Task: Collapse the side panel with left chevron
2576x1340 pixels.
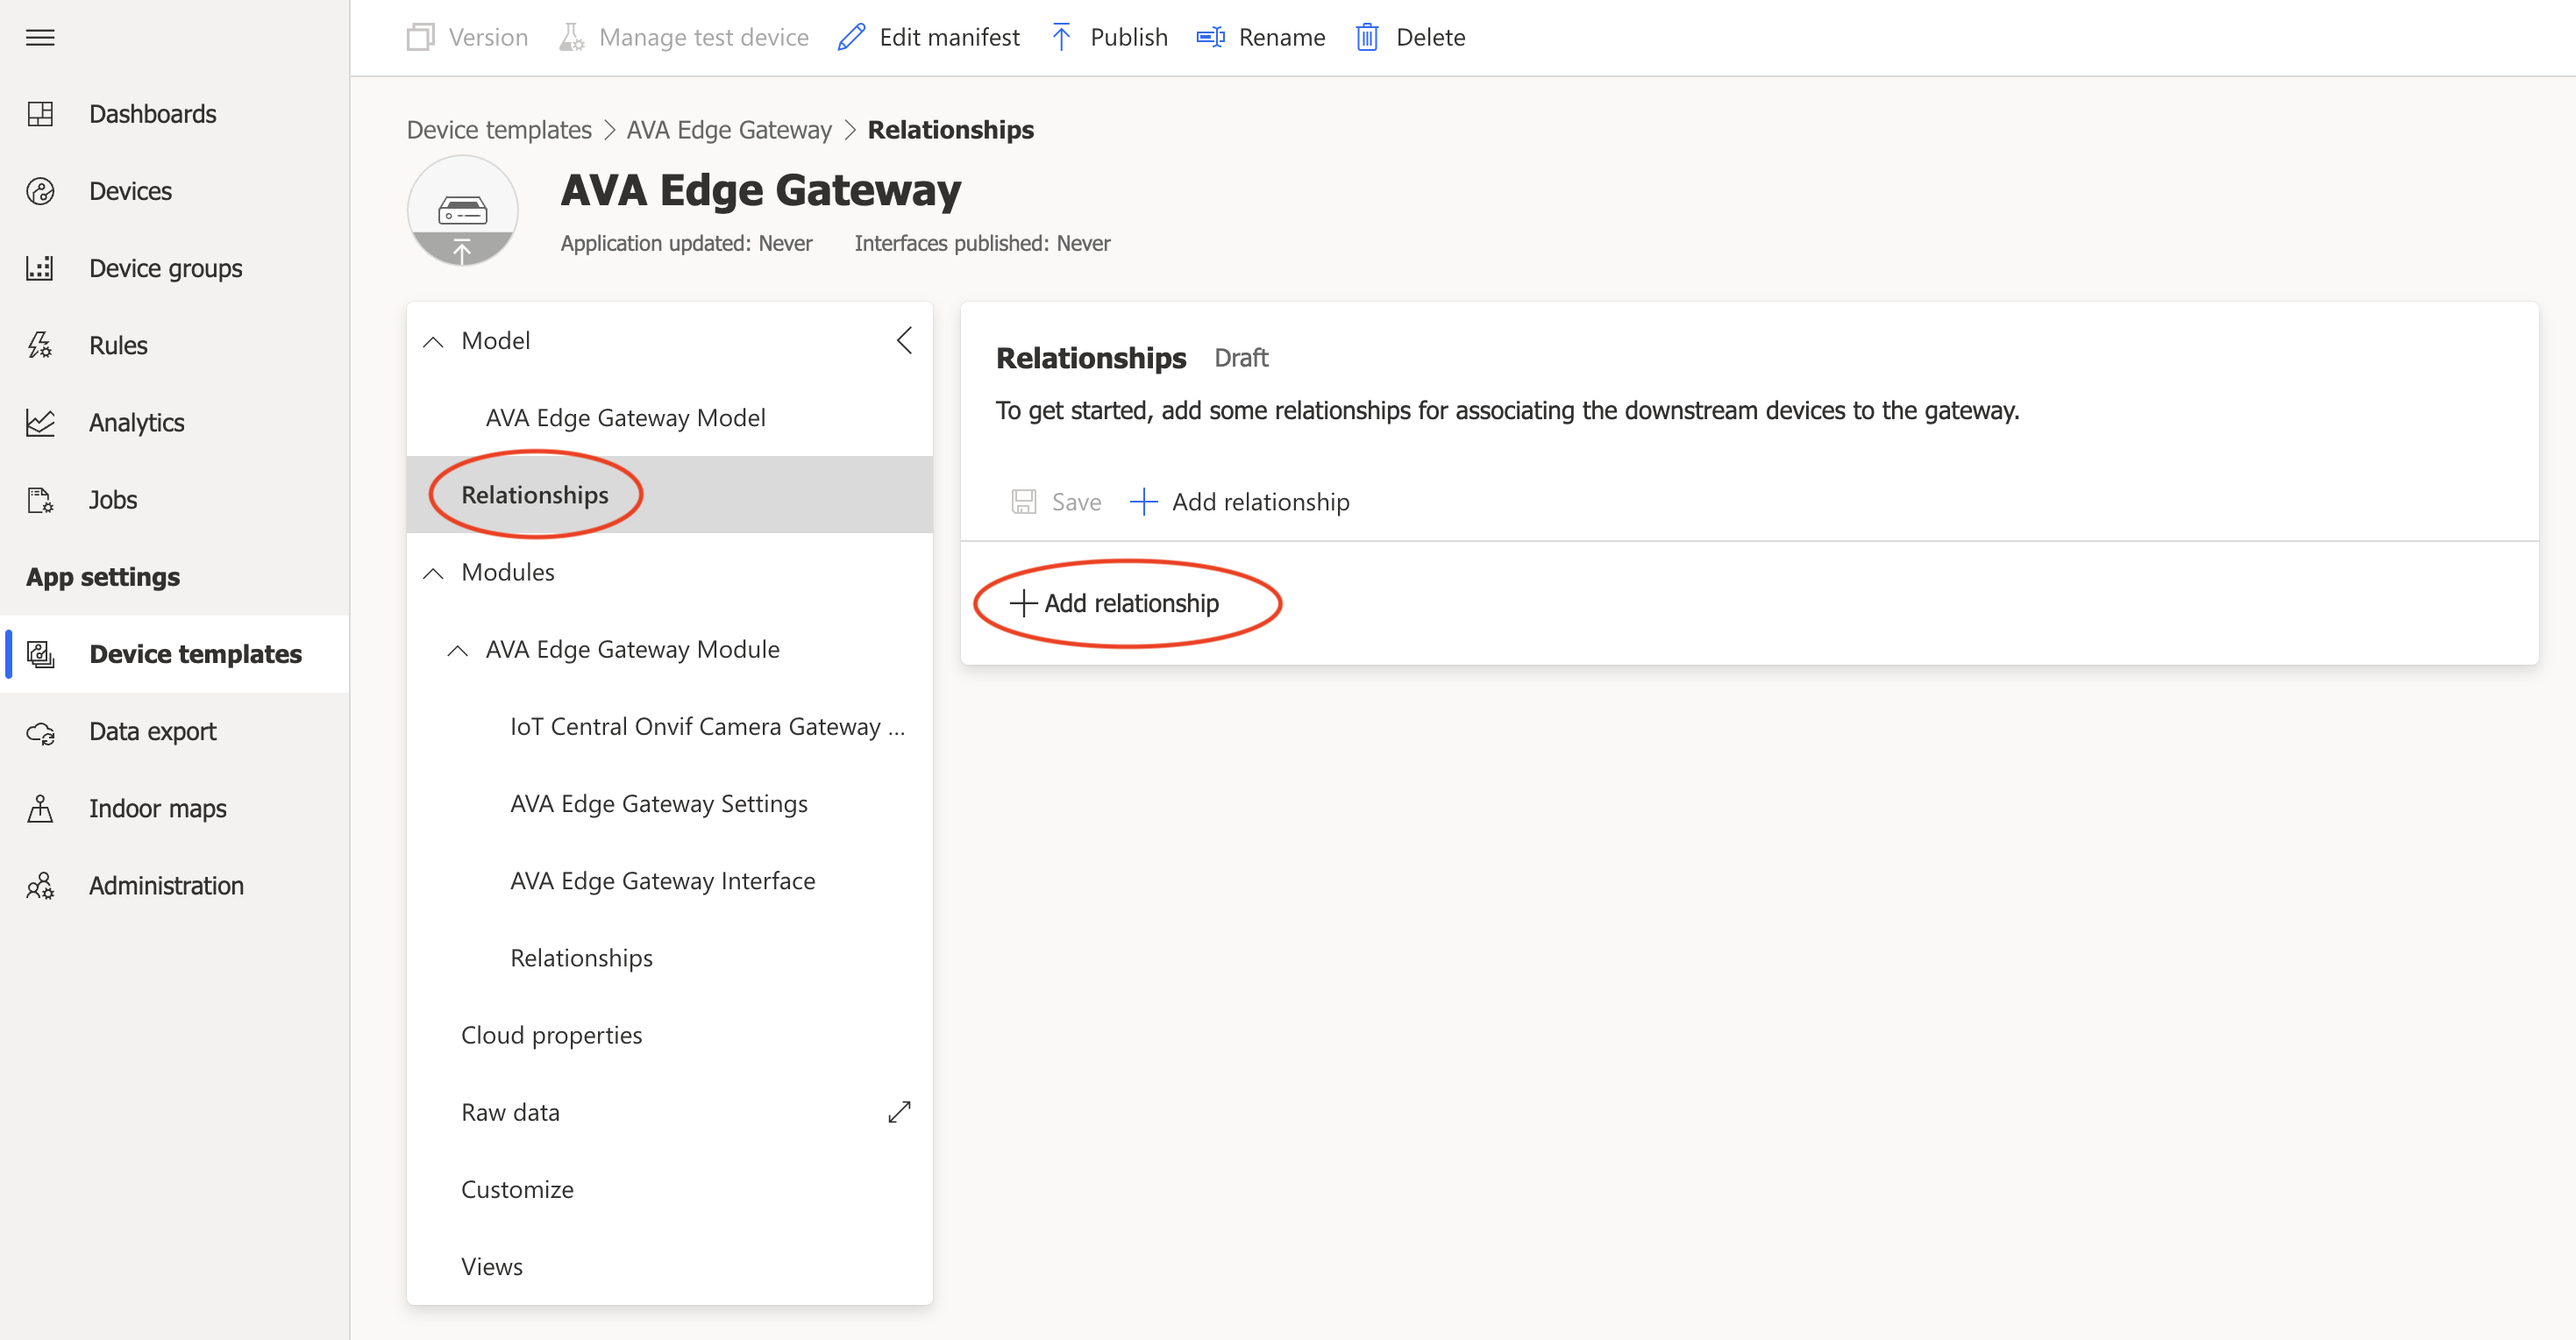Action: tap(904, 341)
